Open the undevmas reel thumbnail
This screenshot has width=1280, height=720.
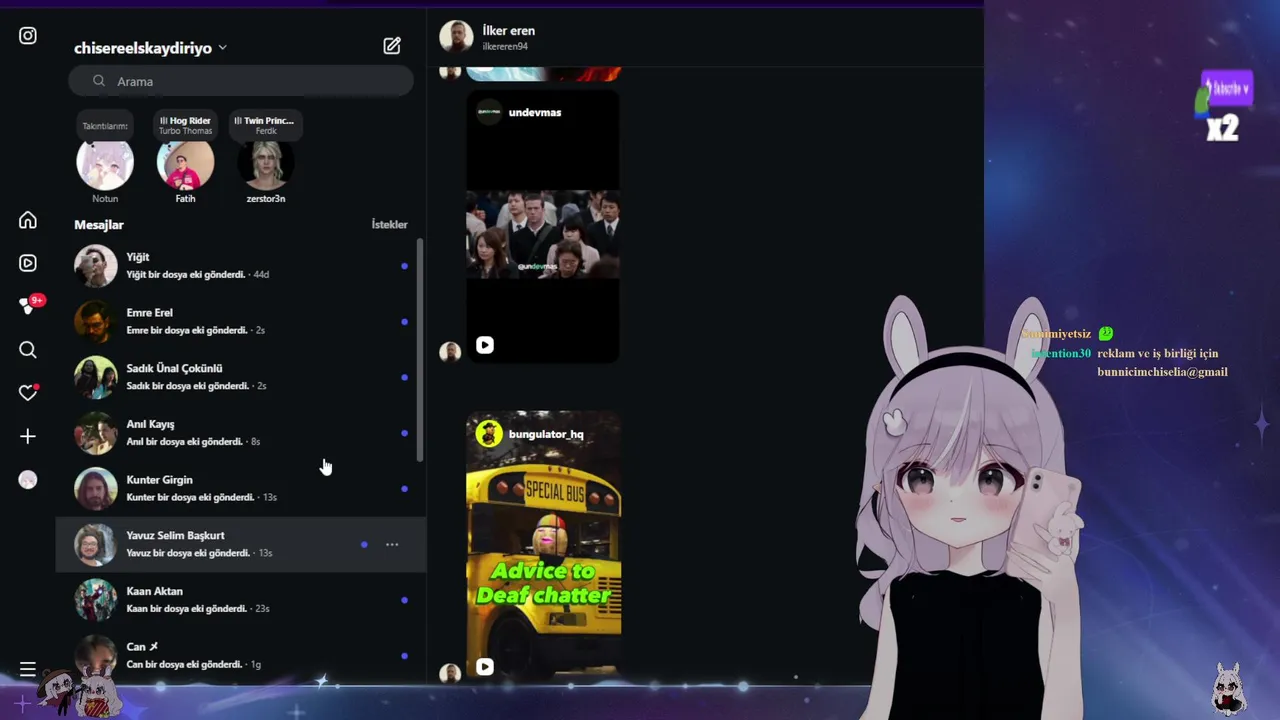(543, 227)
